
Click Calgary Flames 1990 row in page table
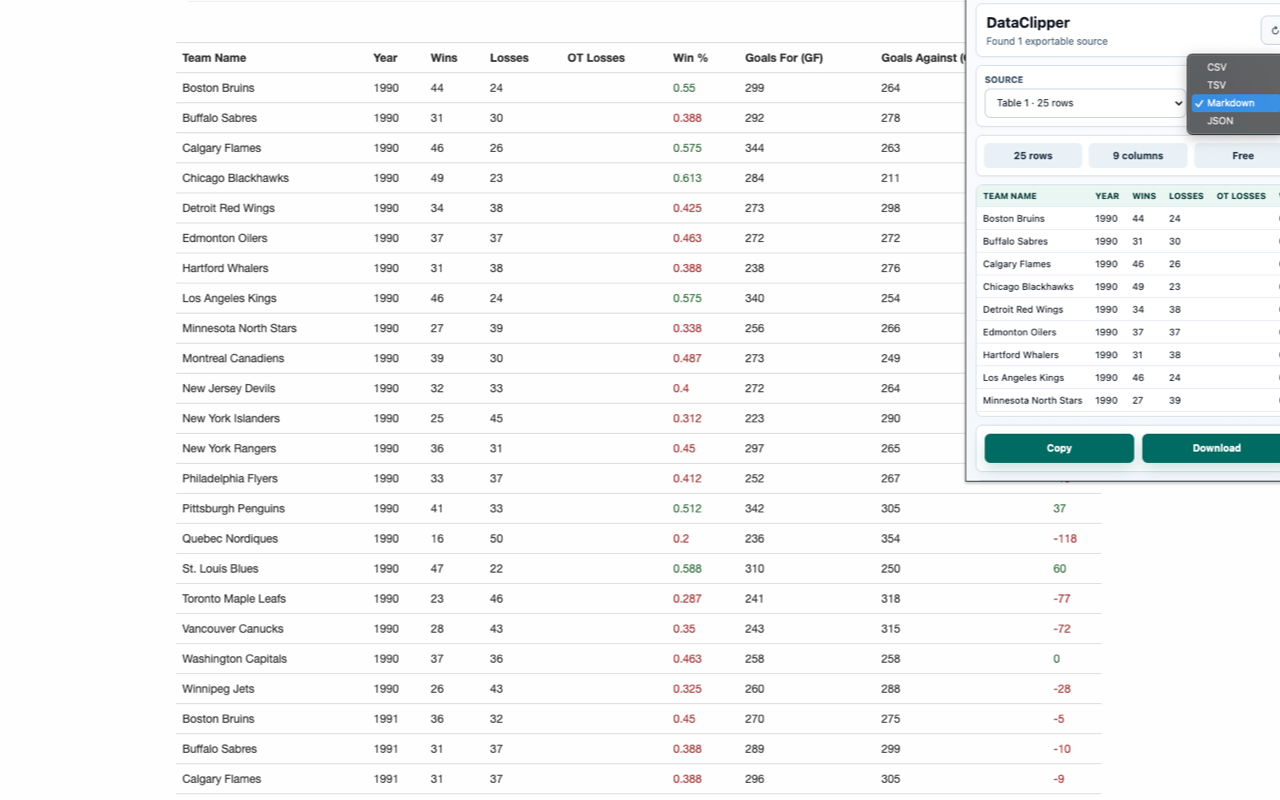[x=570, y=148]
